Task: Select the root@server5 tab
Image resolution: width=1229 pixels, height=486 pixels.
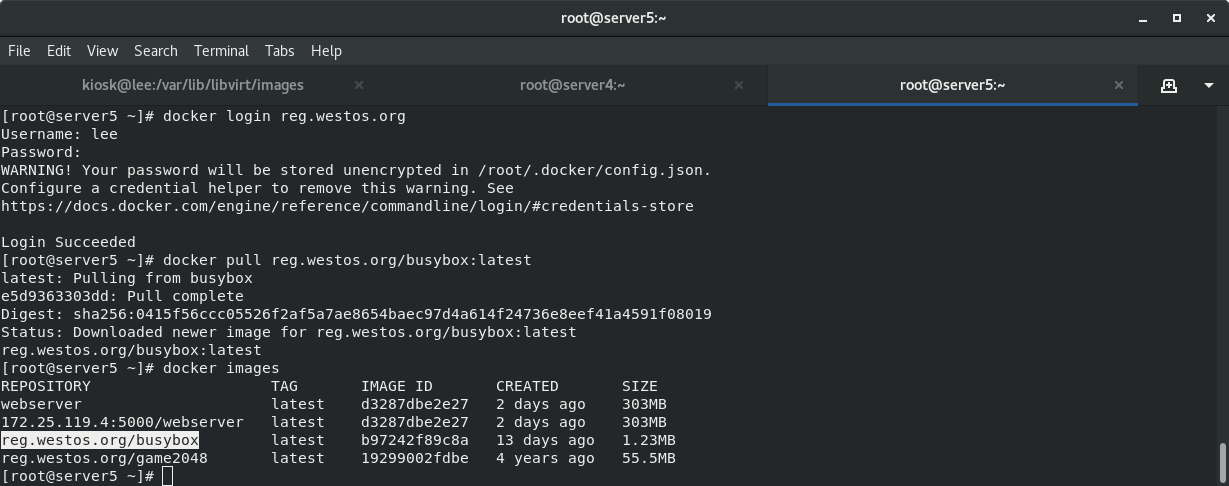Action: (x=952, y=85)
